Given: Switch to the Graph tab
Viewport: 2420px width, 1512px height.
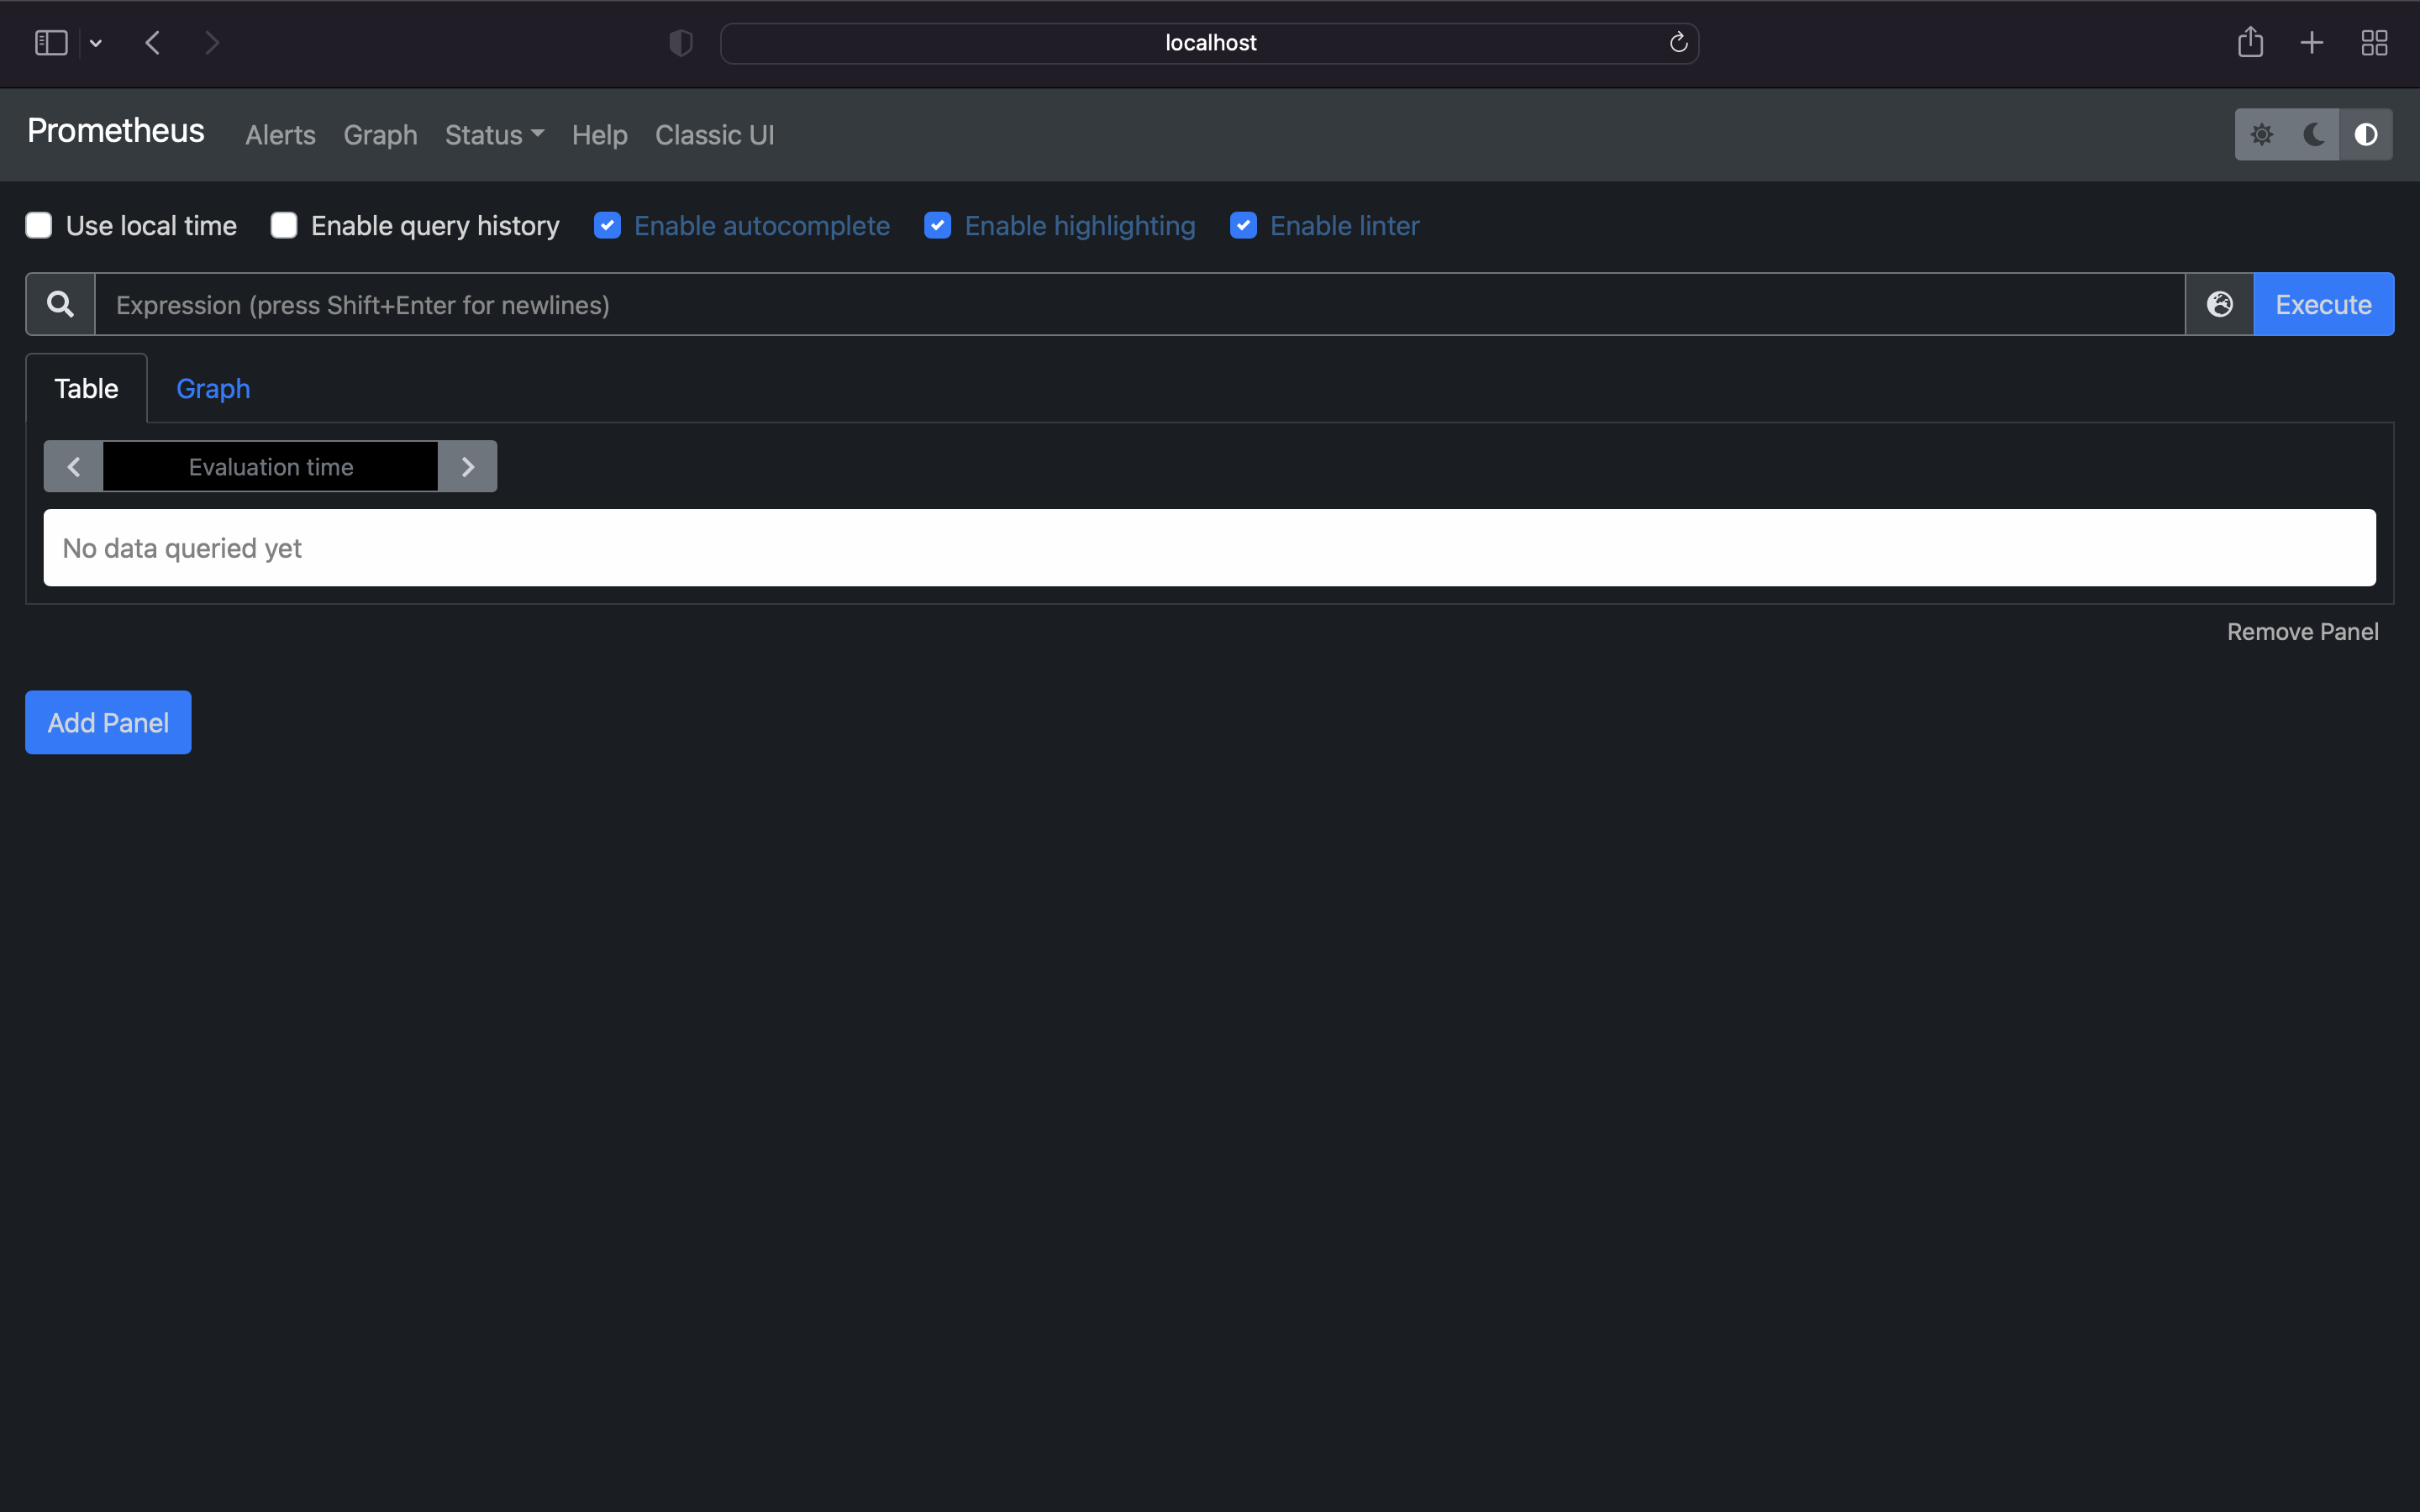Looking at the screenshot, I should coord(213,388).
